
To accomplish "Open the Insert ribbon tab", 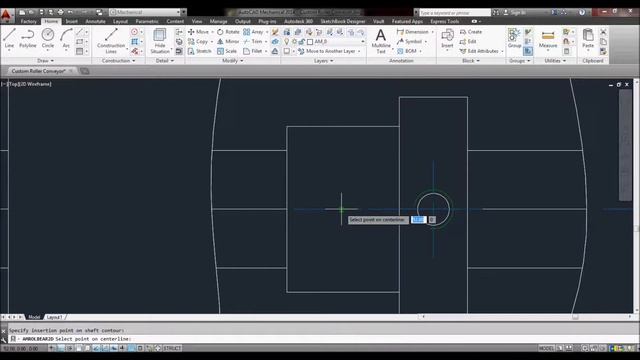I will coord(71,21).
